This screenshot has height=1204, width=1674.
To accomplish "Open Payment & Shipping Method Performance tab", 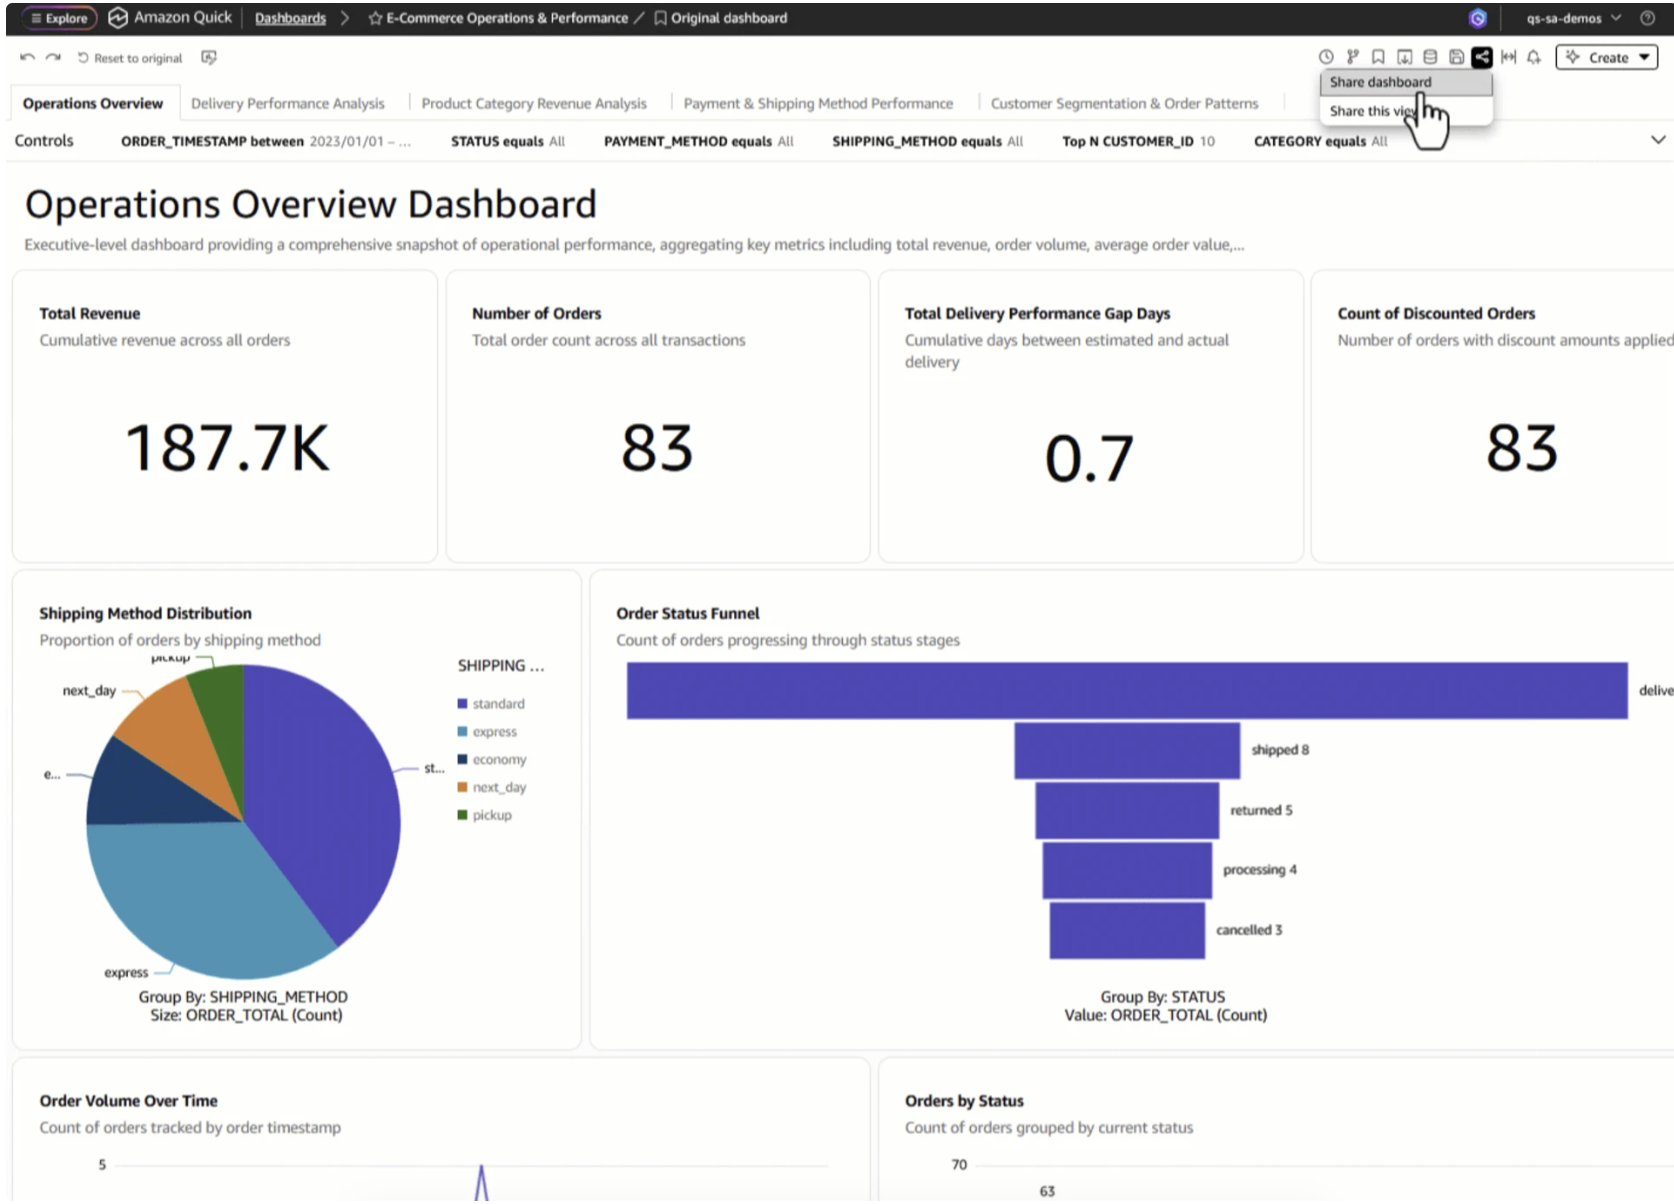I will 818,103.
